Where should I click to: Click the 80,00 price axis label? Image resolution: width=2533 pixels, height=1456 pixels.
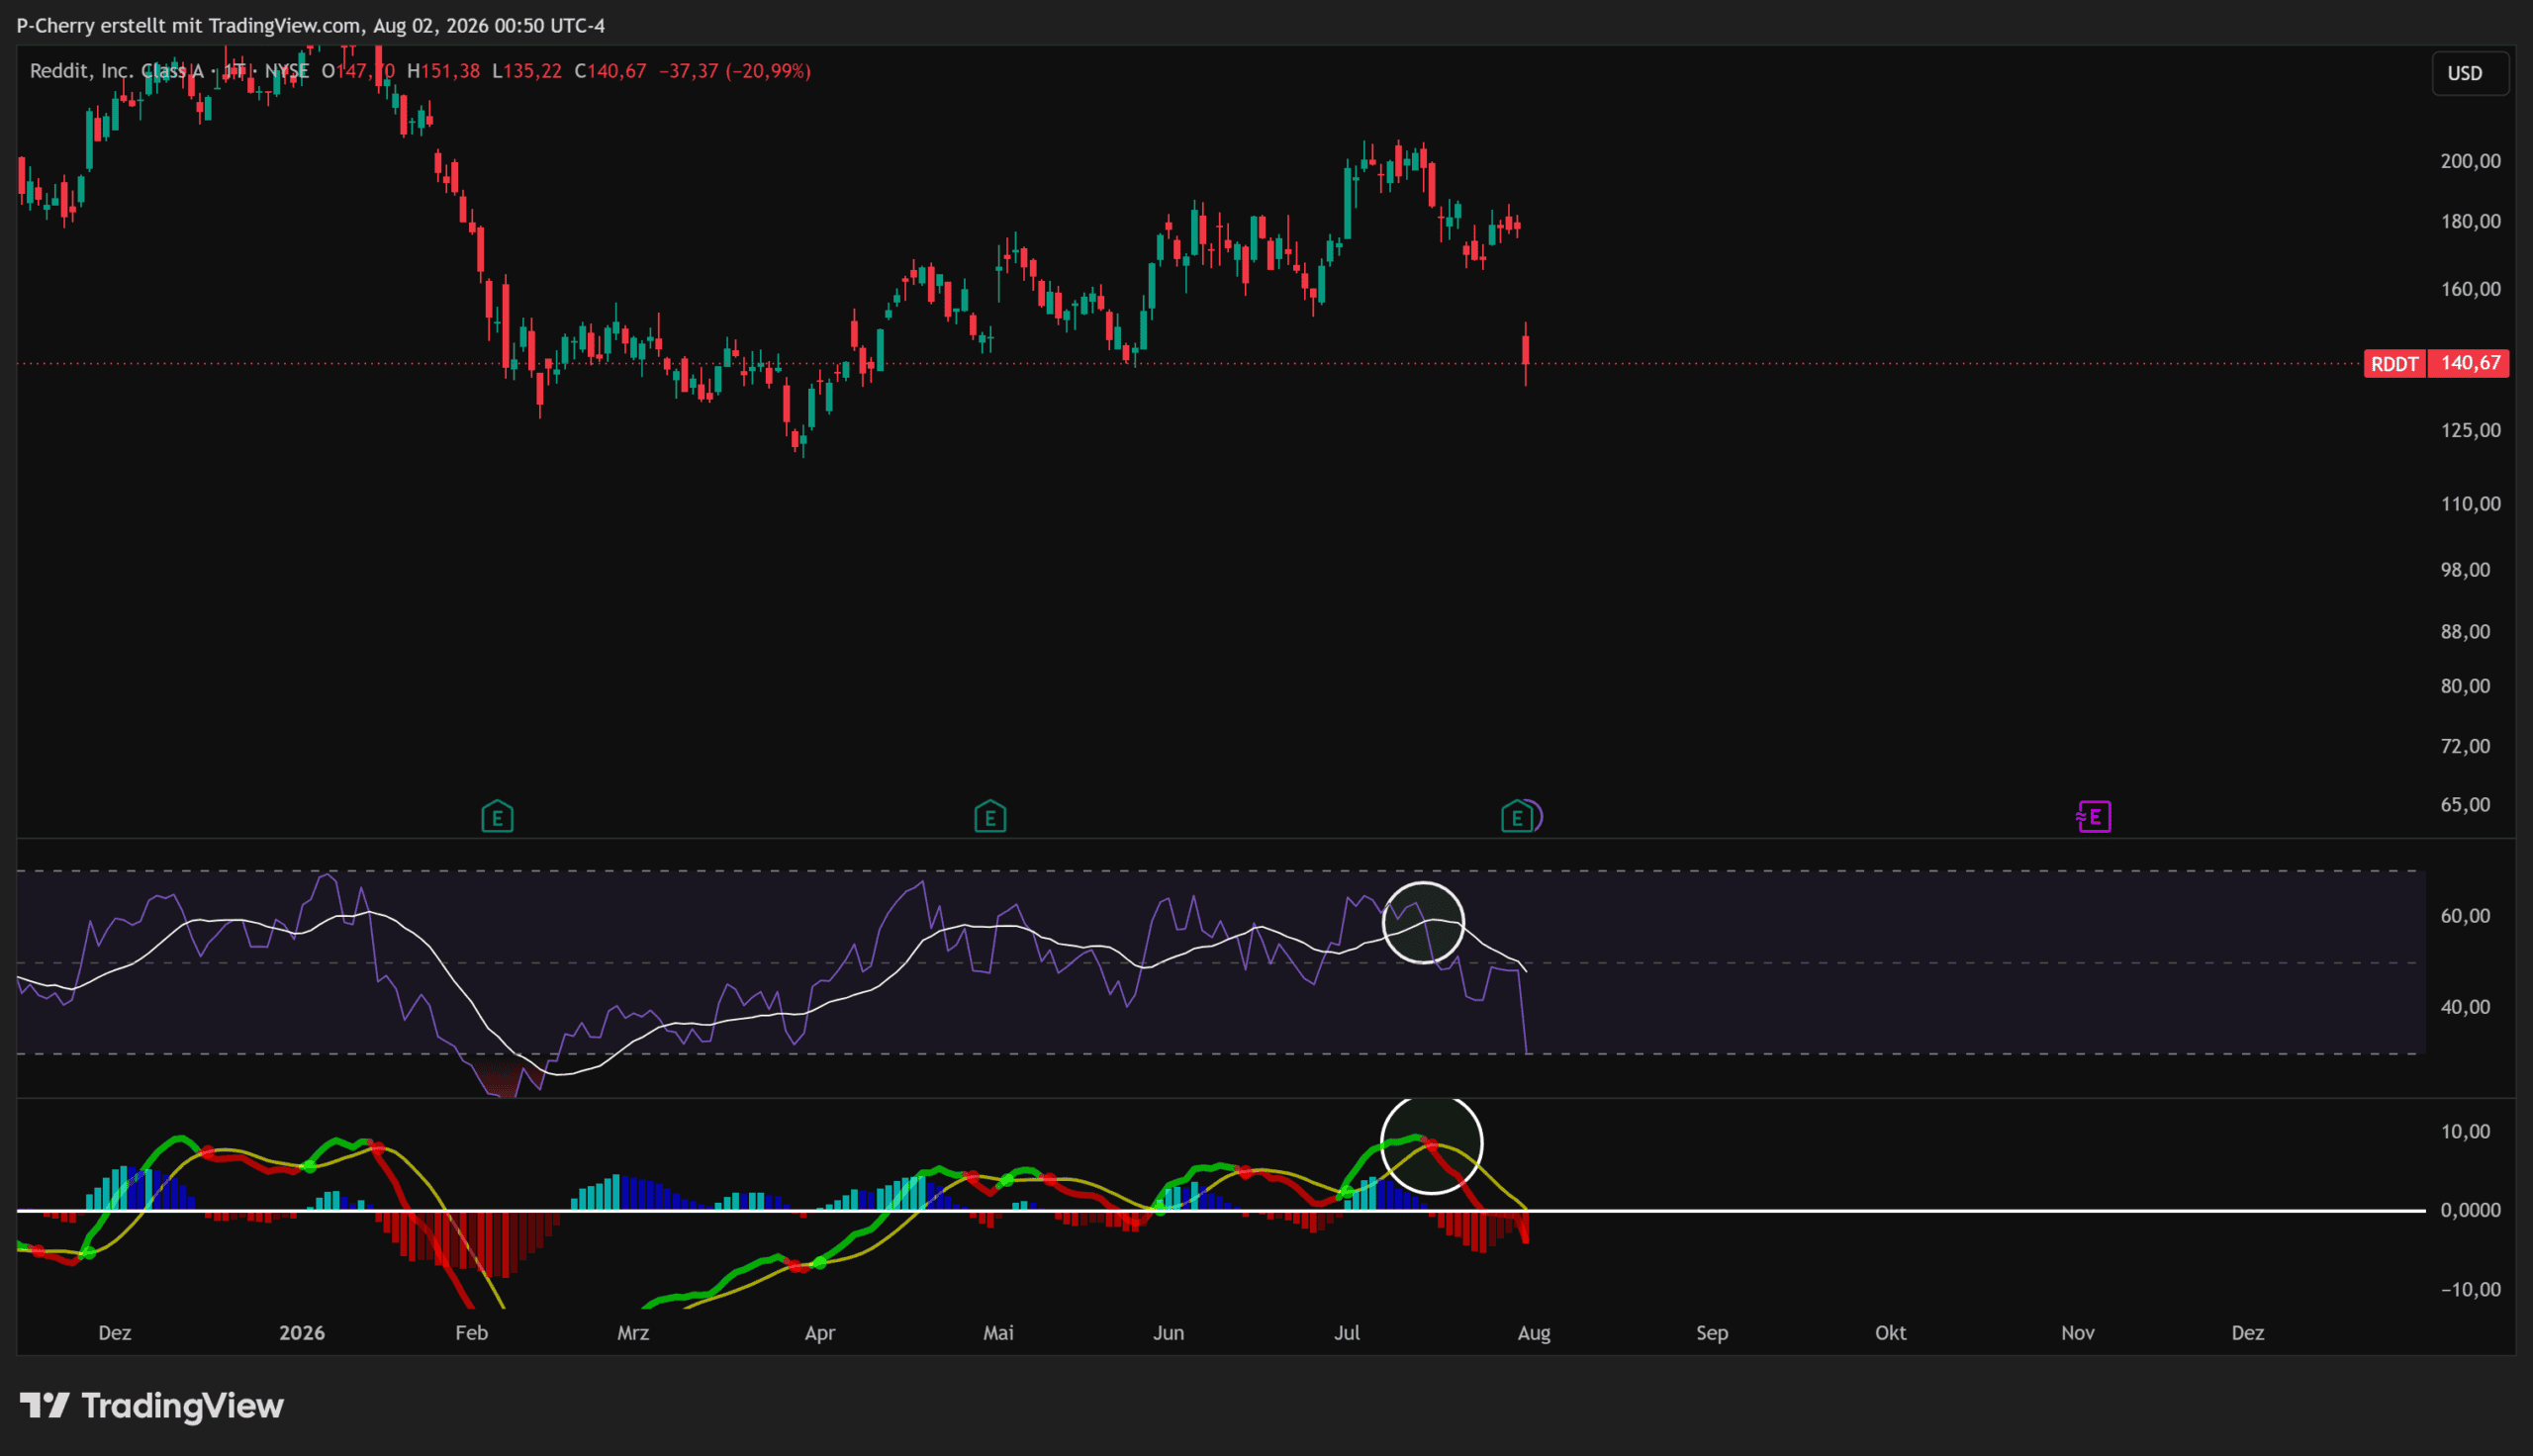(x=2465, y=686)
